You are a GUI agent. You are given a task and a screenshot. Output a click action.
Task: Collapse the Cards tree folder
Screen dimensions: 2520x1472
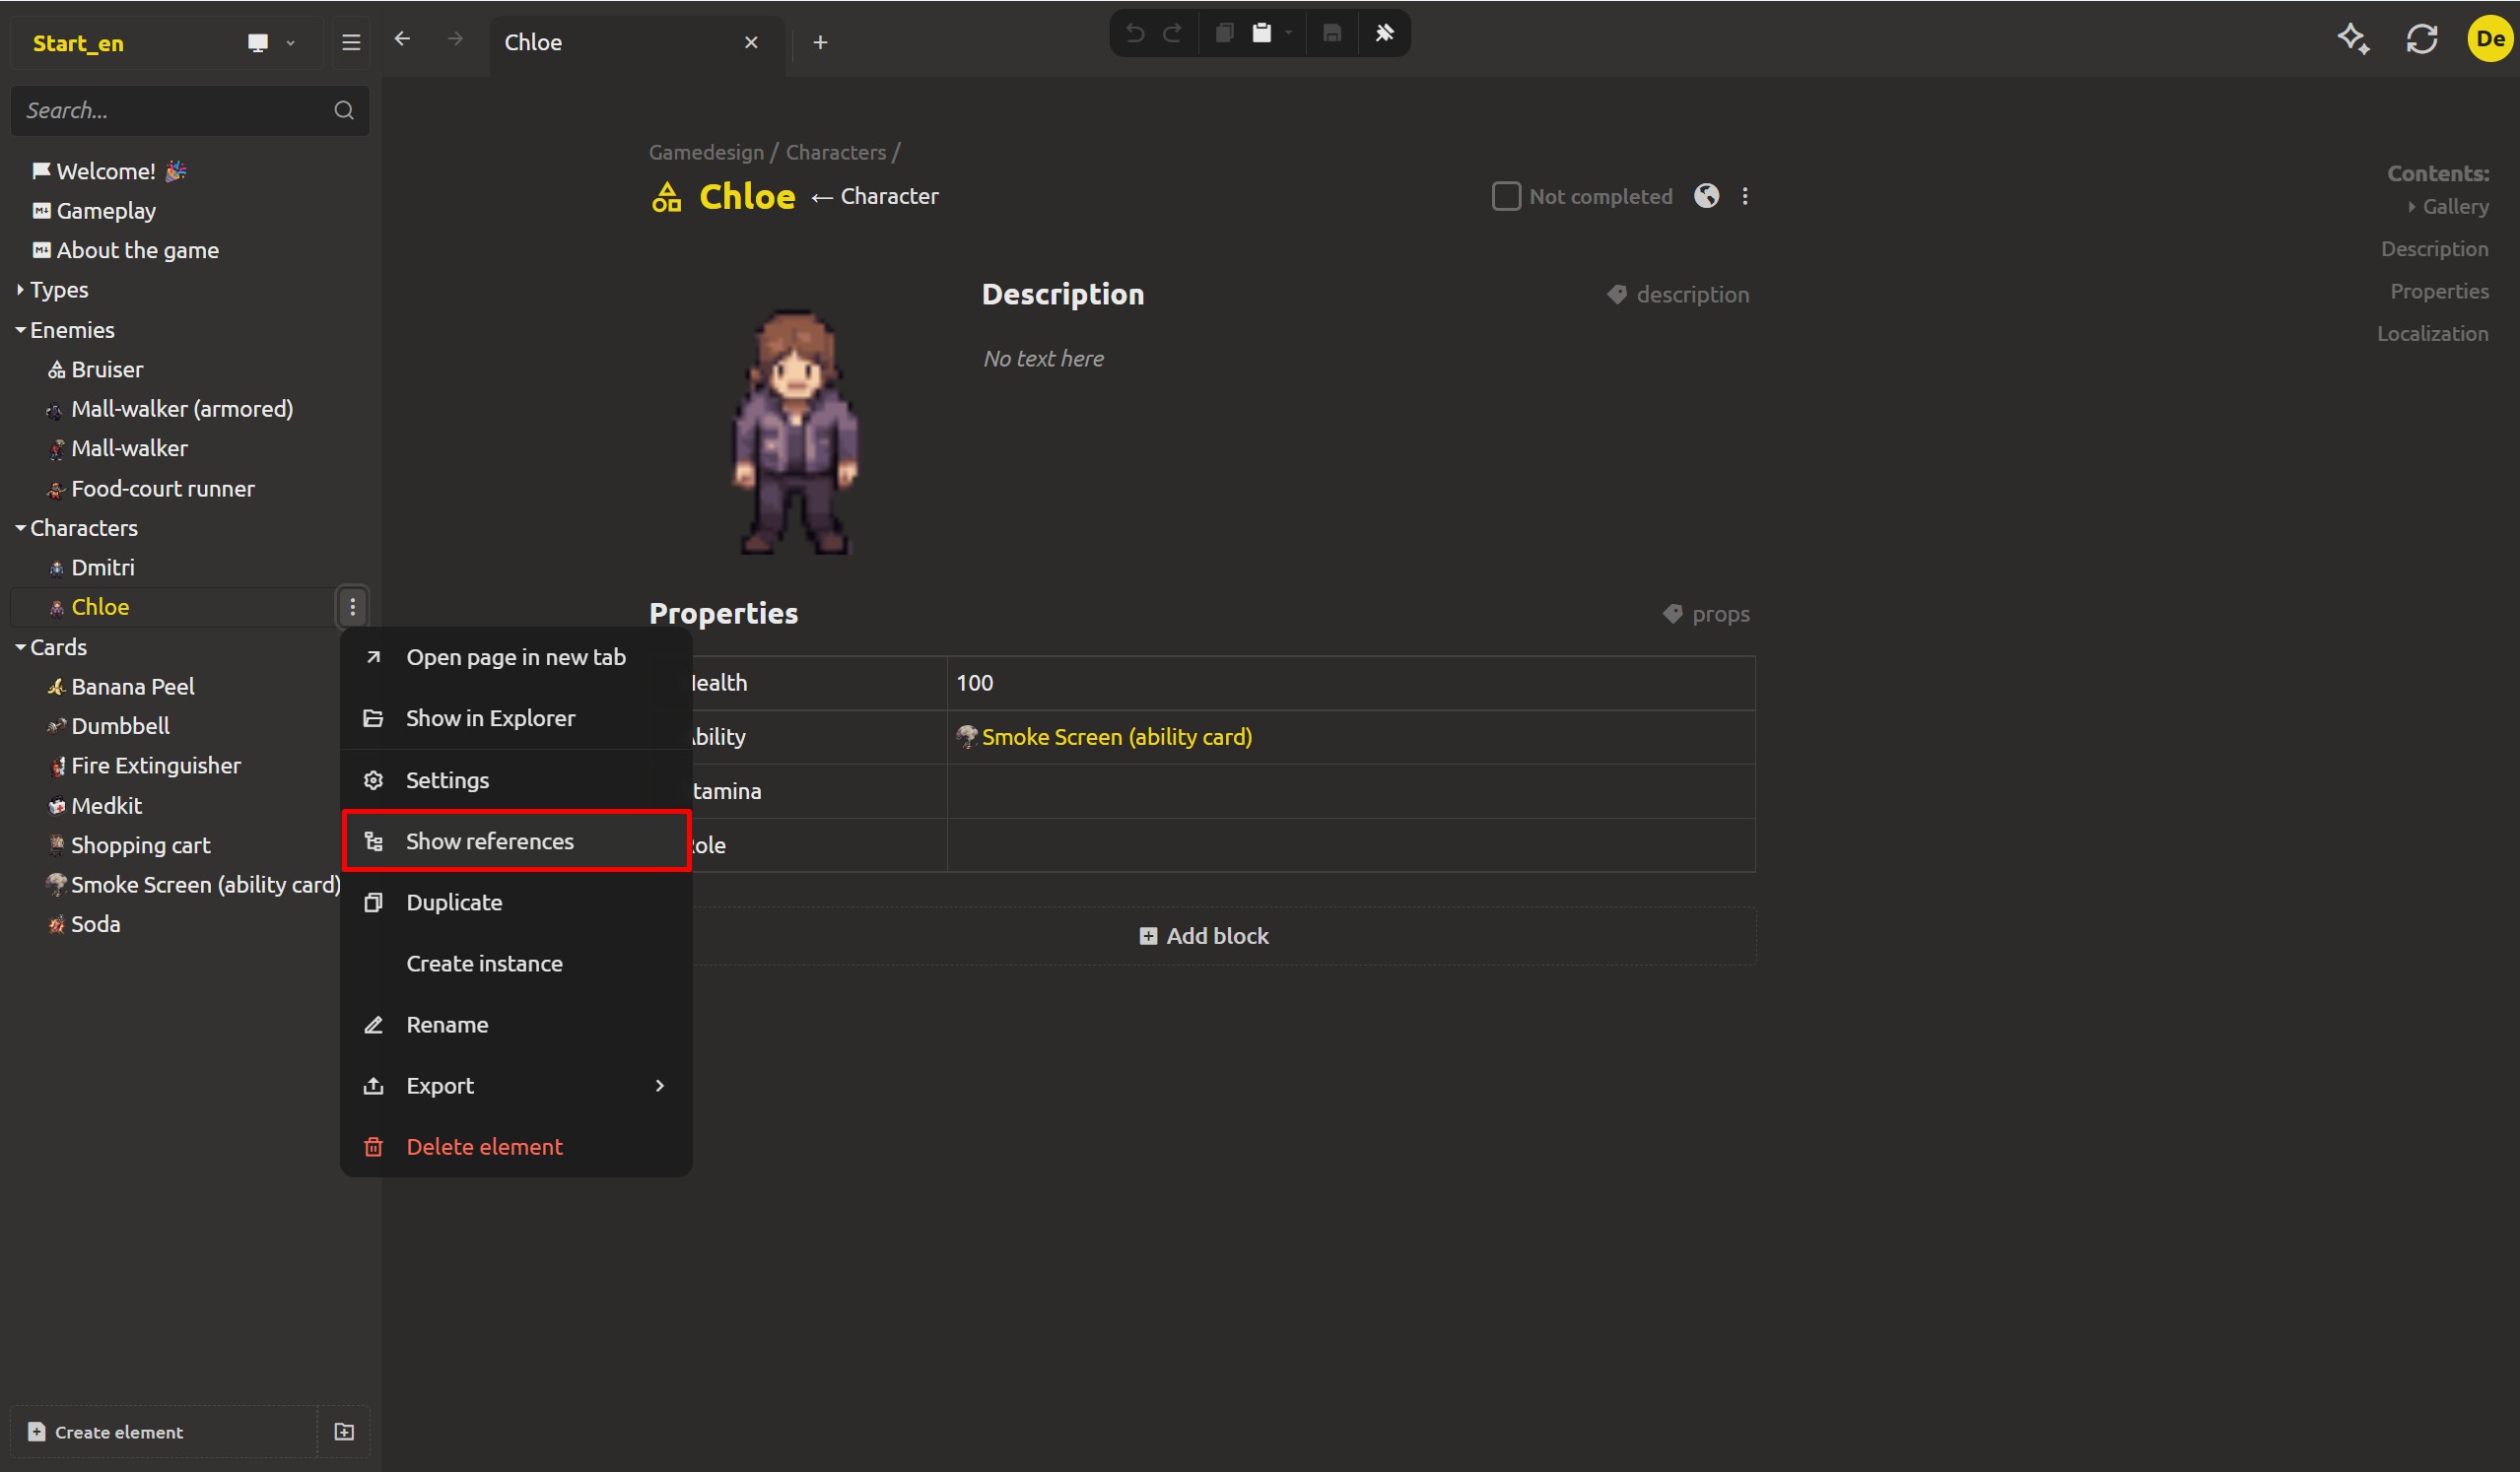(20, 647)
